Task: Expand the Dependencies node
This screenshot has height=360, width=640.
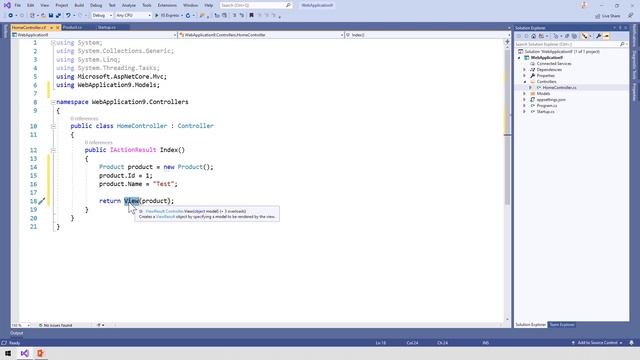Action: coord(524,70)
